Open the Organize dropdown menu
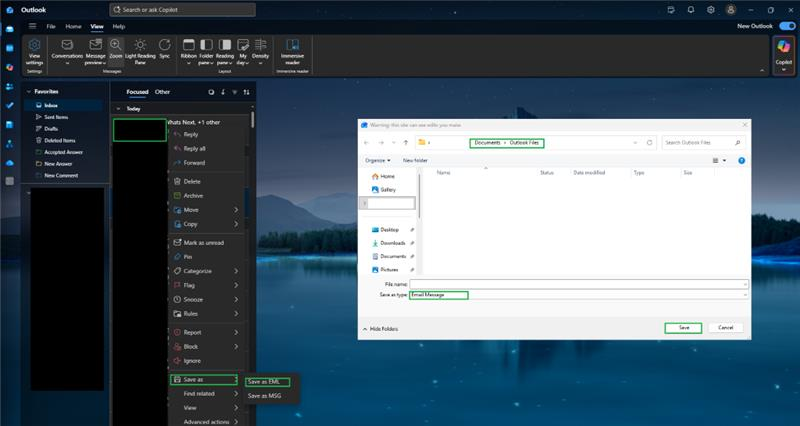 [378, 160]
